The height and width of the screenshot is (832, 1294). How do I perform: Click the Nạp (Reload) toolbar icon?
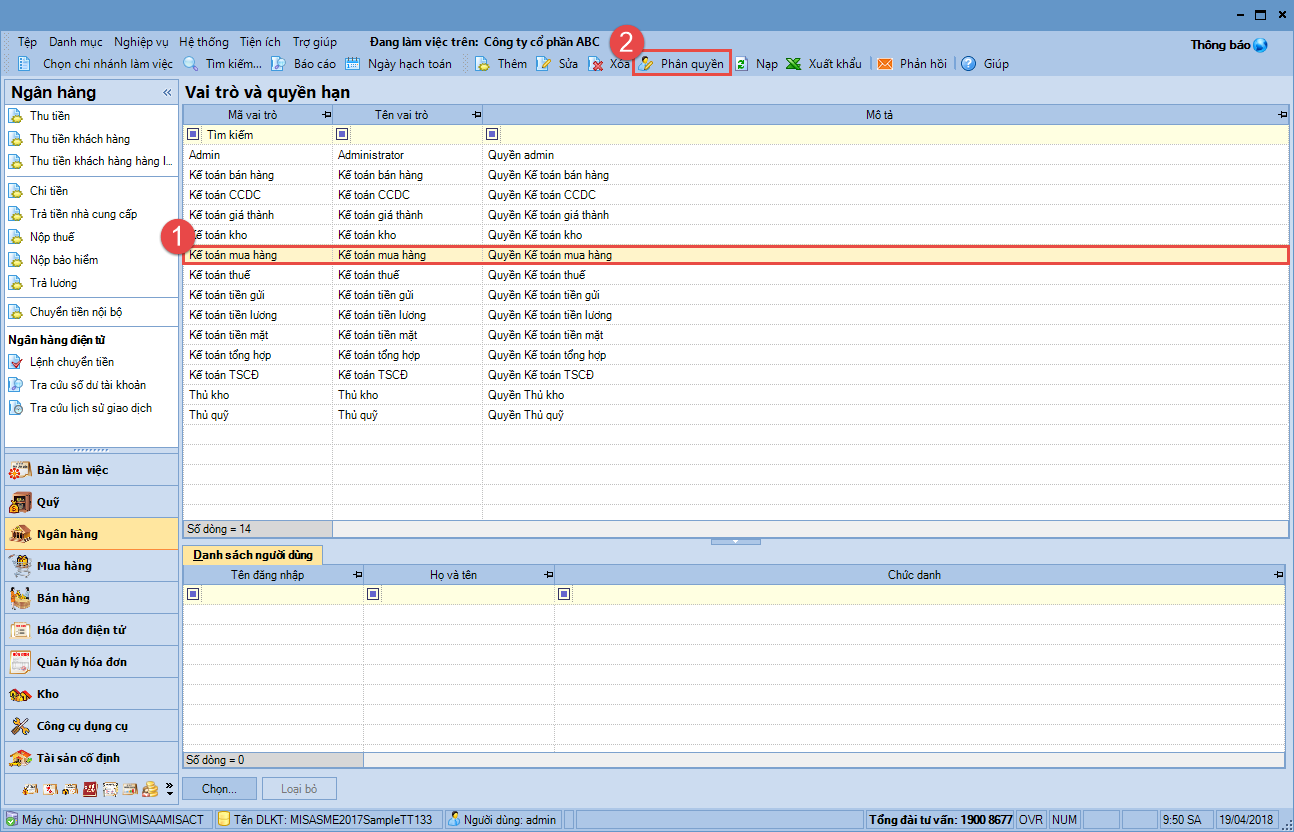coord(742,64)
